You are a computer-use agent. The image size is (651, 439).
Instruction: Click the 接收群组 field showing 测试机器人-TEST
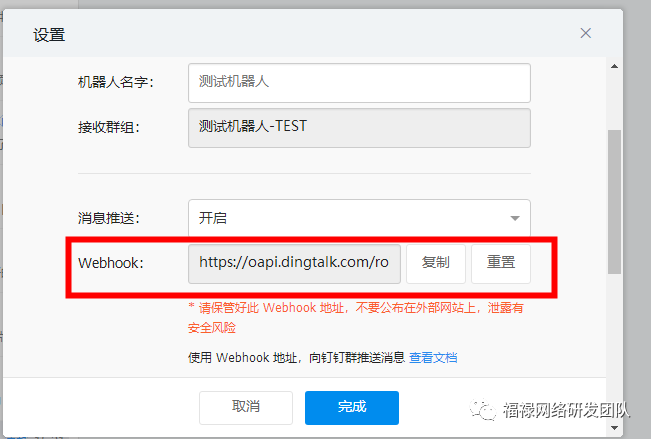[359, 128]
